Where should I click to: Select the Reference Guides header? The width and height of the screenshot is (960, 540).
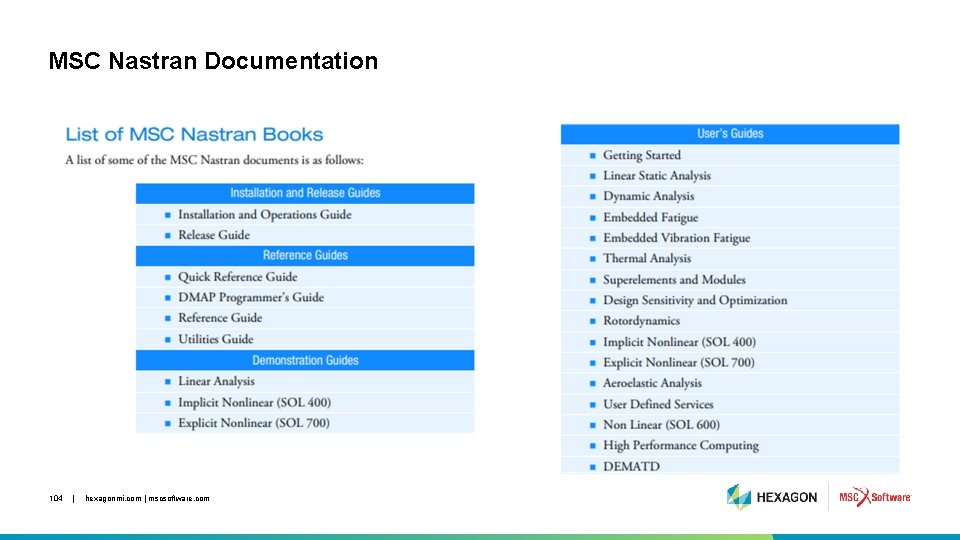click(x=305, y=255)
